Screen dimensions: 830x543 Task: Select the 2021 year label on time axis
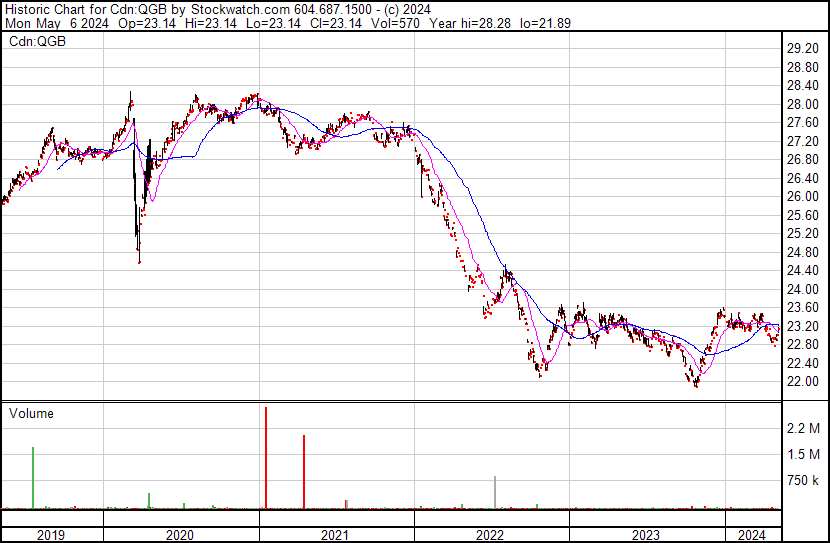[335, 535]
